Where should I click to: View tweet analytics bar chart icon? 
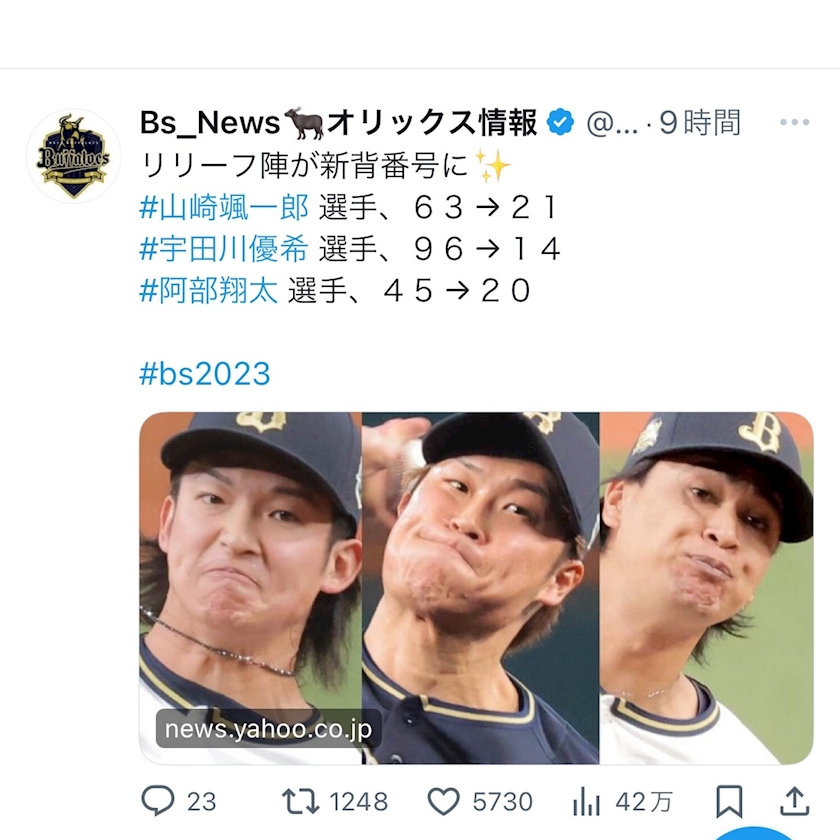(586, 802)
